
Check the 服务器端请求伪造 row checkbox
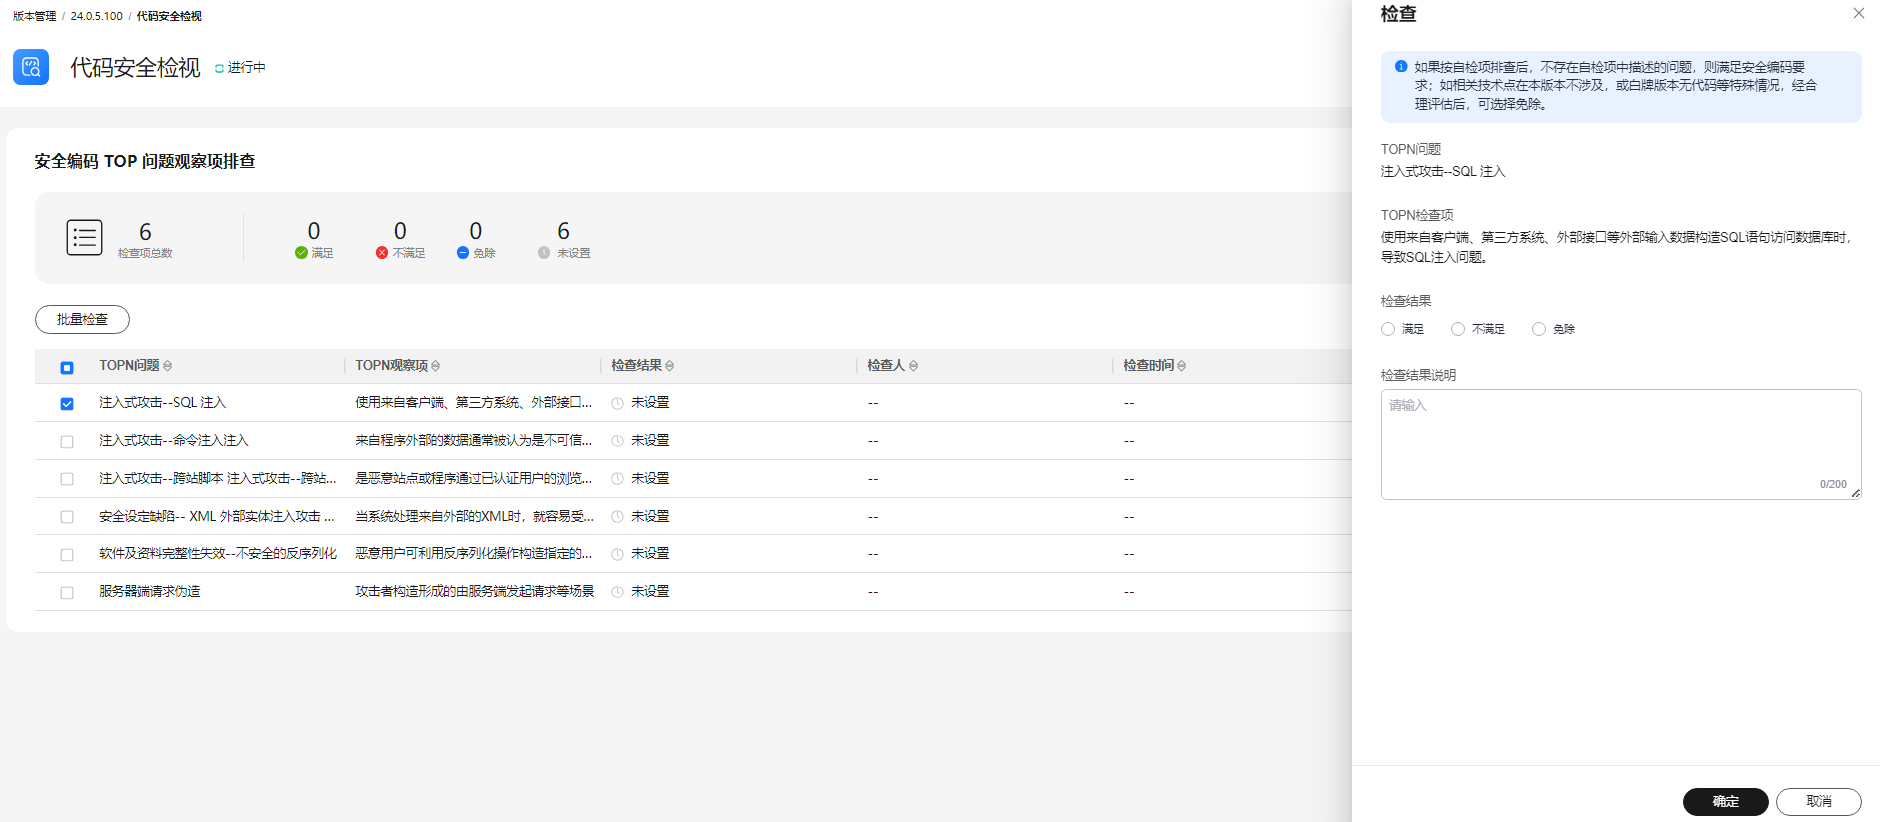point(67,593)
